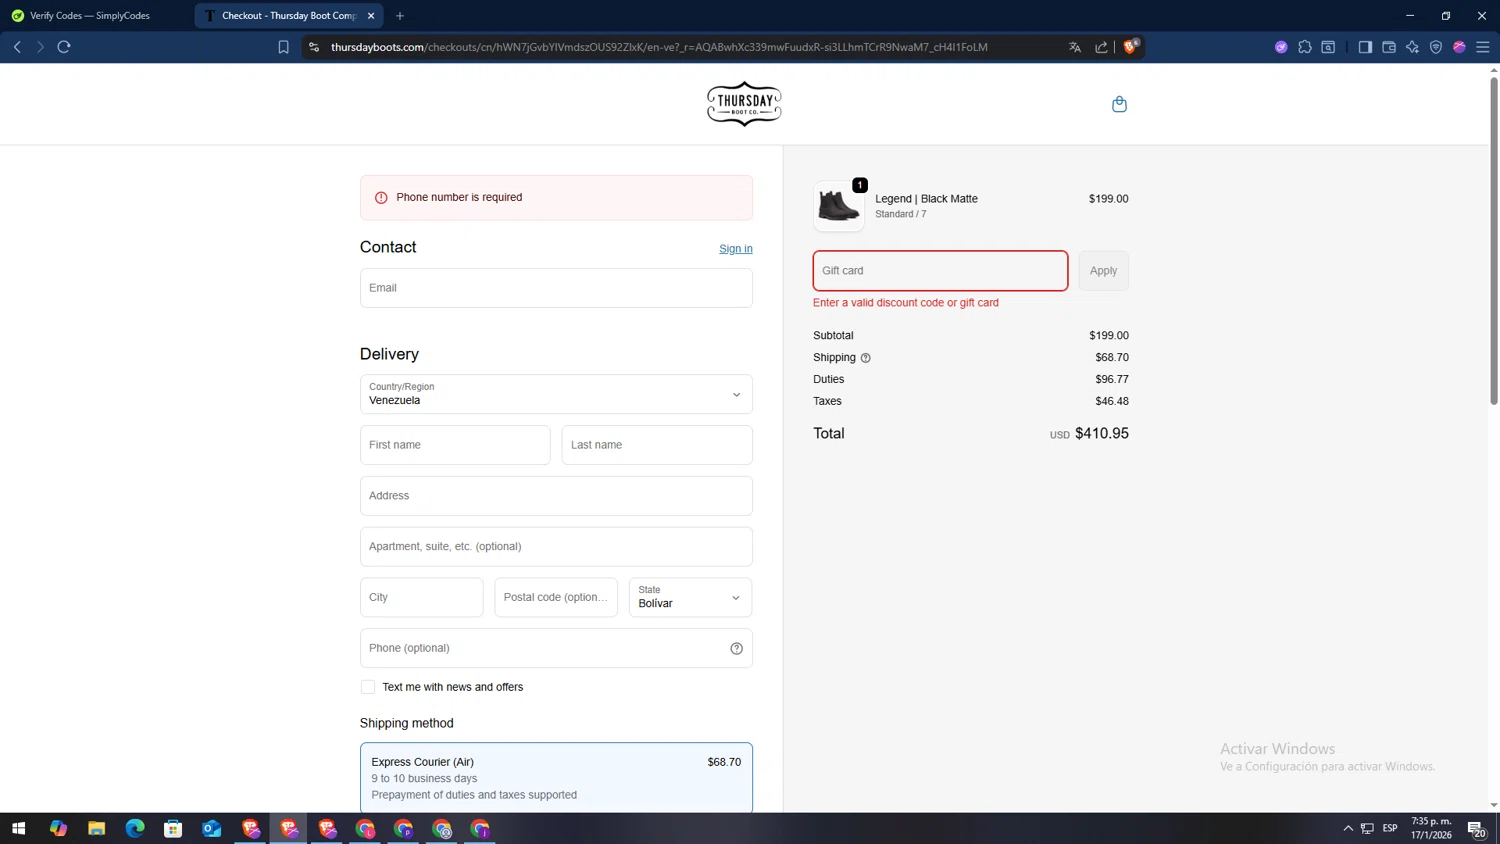Viewport: 1500px width, 844px height.
Task: Click the 'Phone number is required' alert
Action: (x=556, y=198)
